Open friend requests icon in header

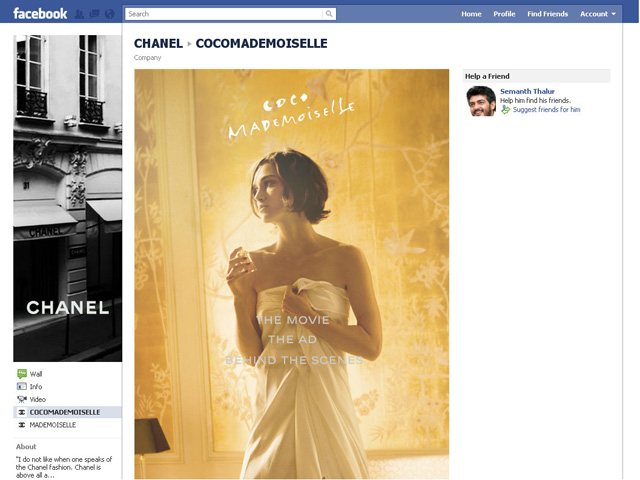[79, 14]
